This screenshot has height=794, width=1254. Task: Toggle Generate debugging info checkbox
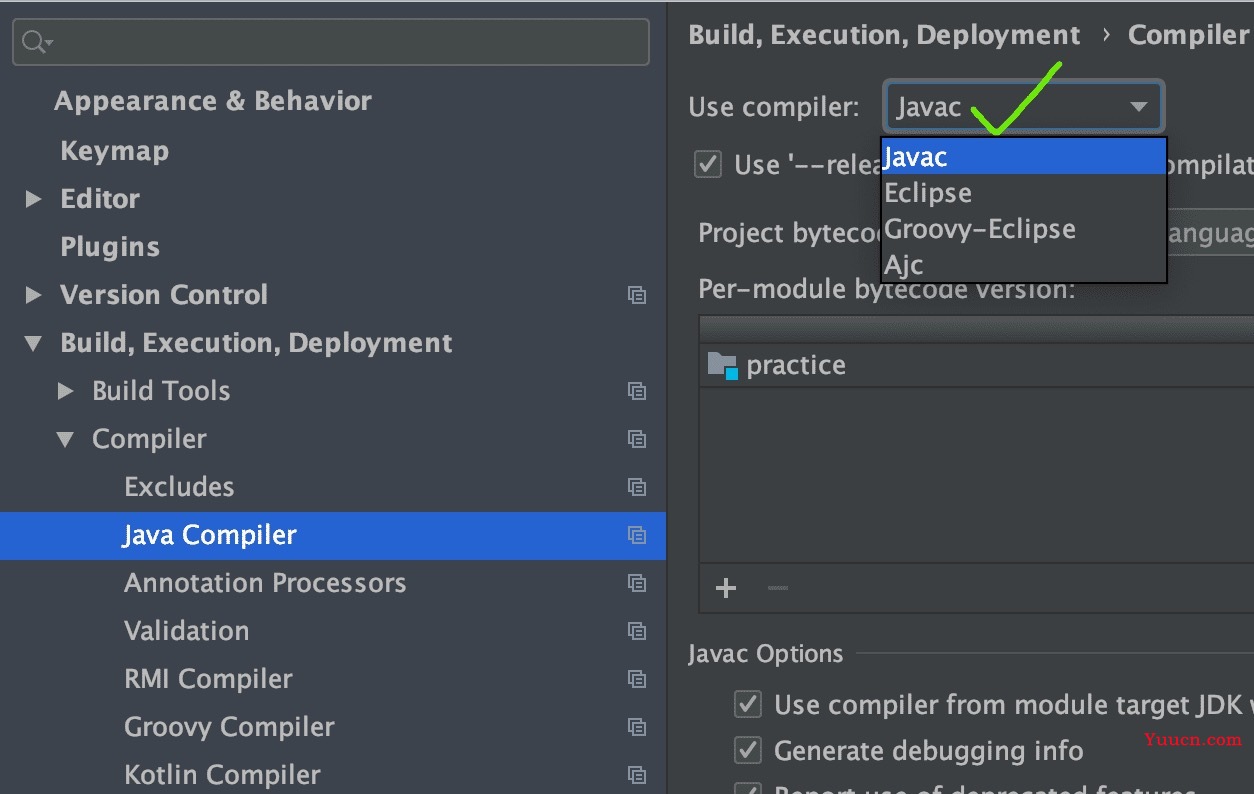[747, 750]
